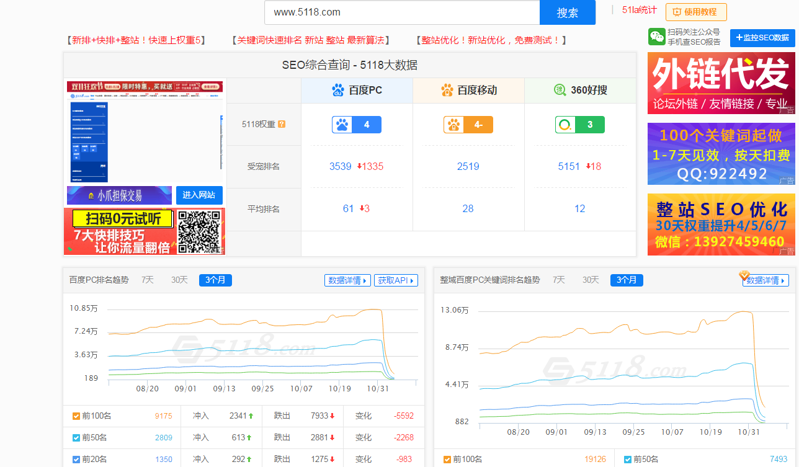Click the 5118权重 question mark help icon
Image resolution: width=799 pixels, height=467 pixels.
coord(282,124)
